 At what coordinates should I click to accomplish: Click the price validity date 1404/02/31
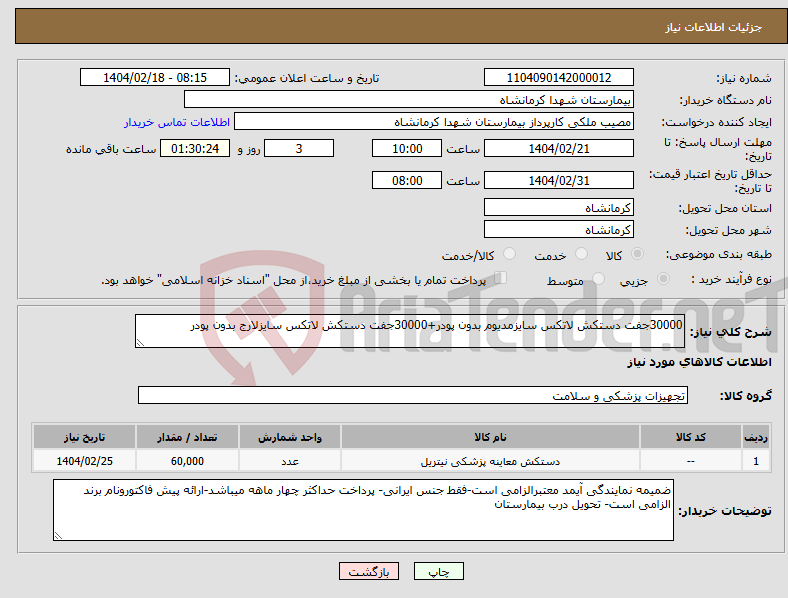click(558, 180)
